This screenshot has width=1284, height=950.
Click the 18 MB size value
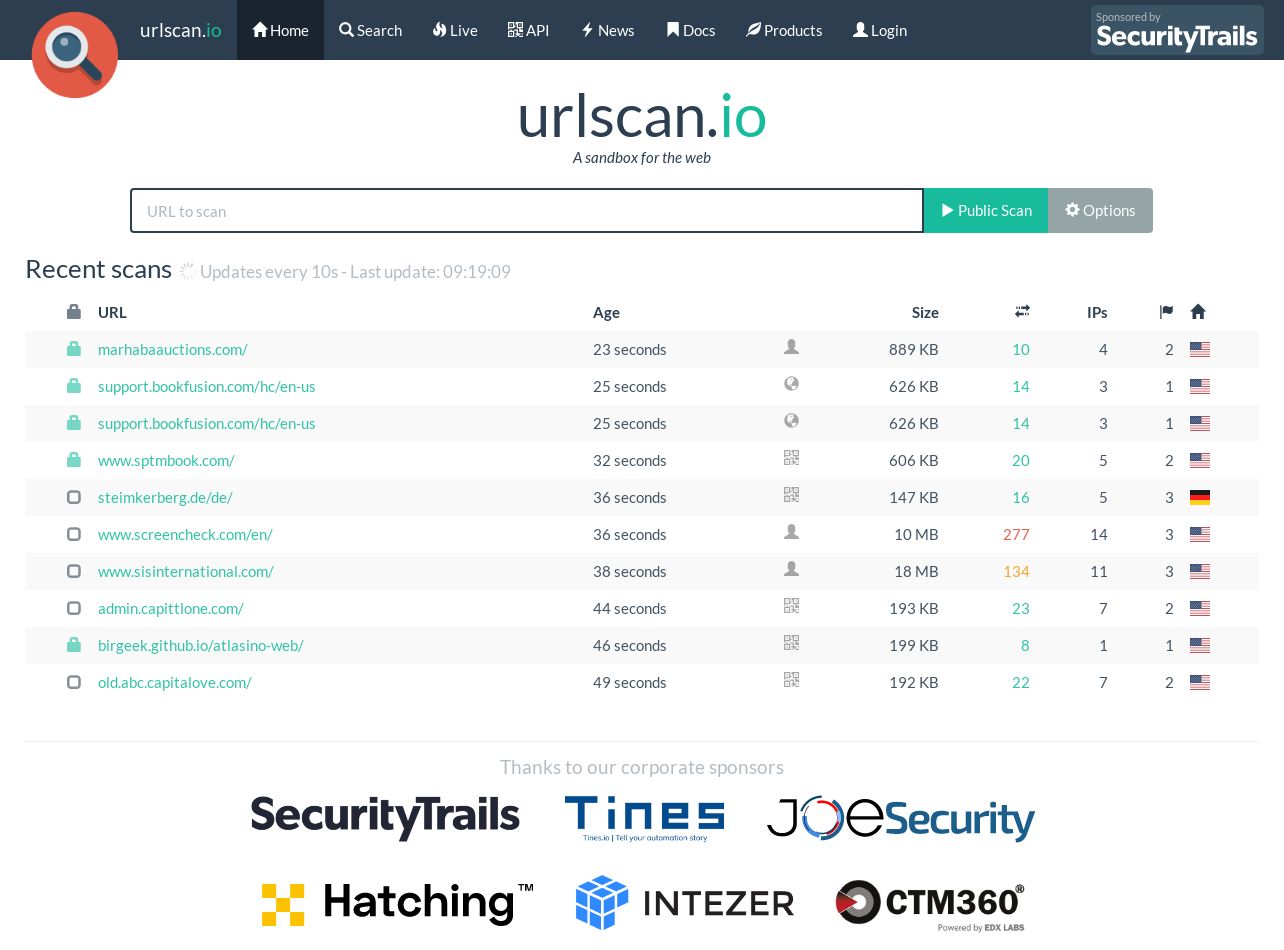tap(916, 572)
